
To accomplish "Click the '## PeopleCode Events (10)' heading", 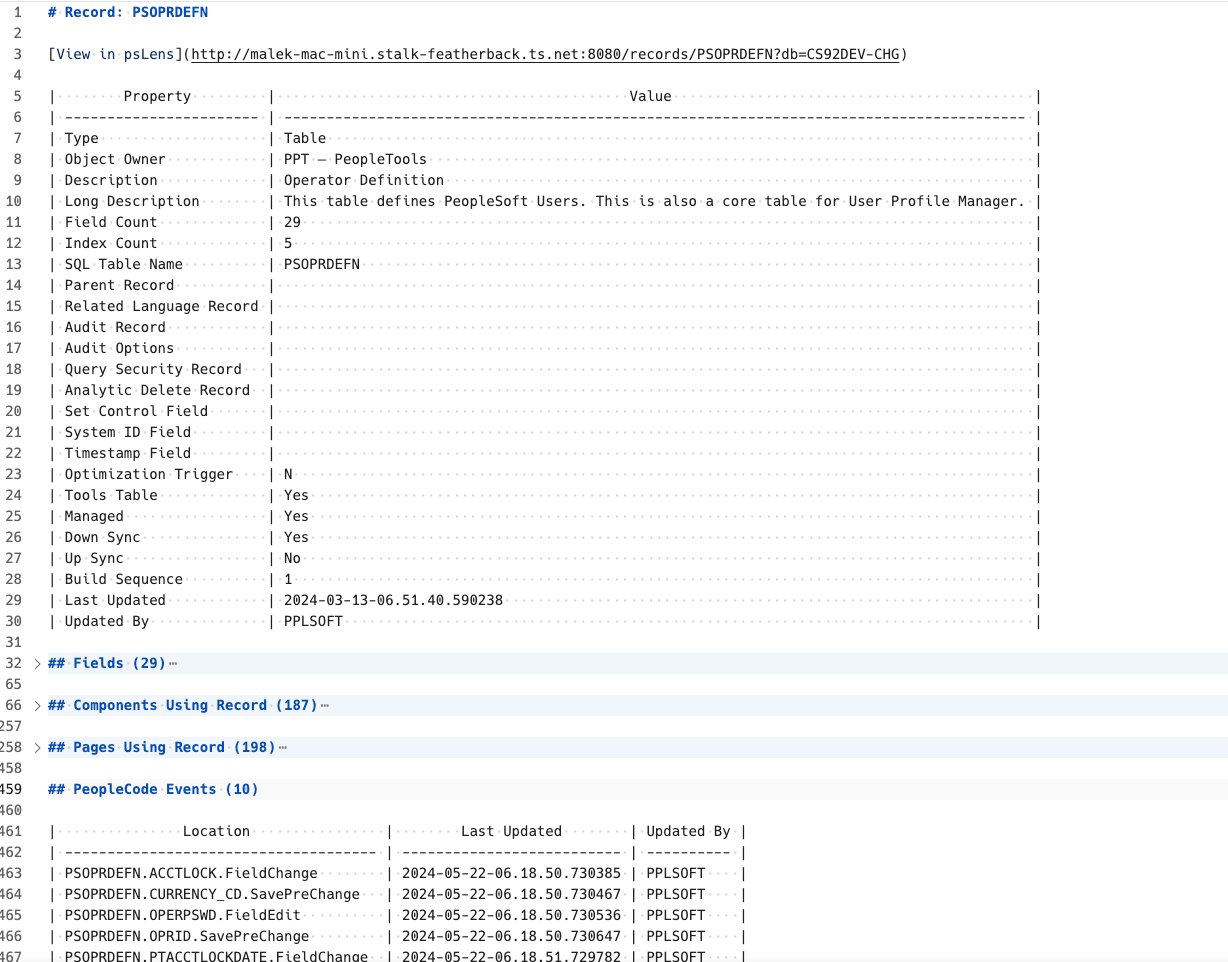I will [x=153, y=789].
